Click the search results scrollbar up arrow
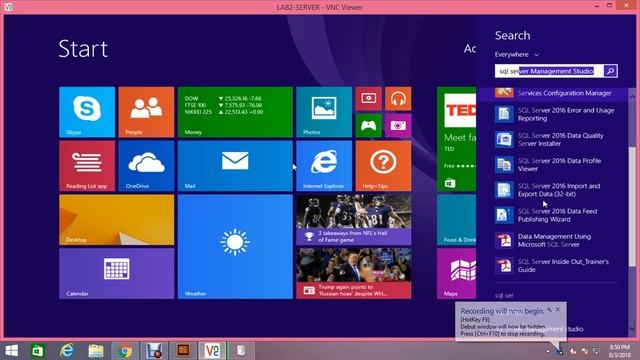640x360 pixels. coord(632,96)
